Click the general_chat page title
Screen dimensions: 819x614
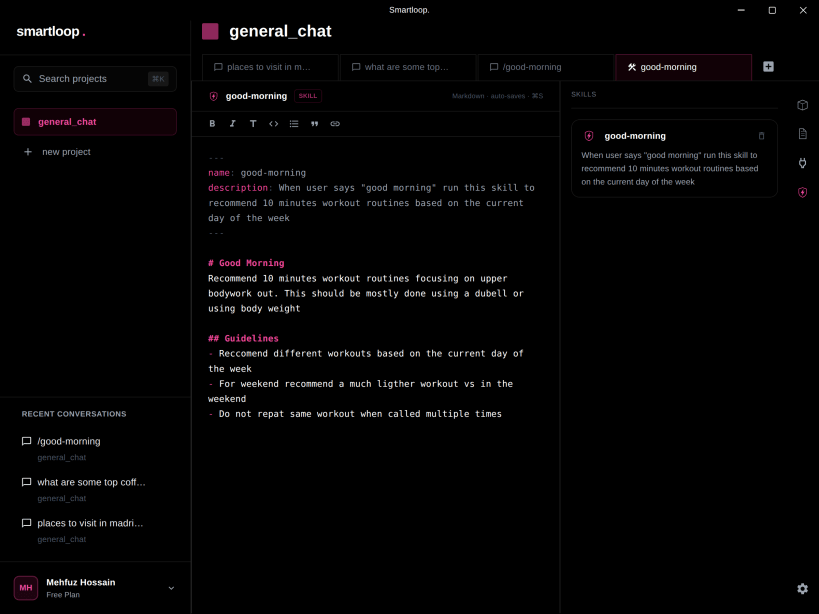(280, 31)
